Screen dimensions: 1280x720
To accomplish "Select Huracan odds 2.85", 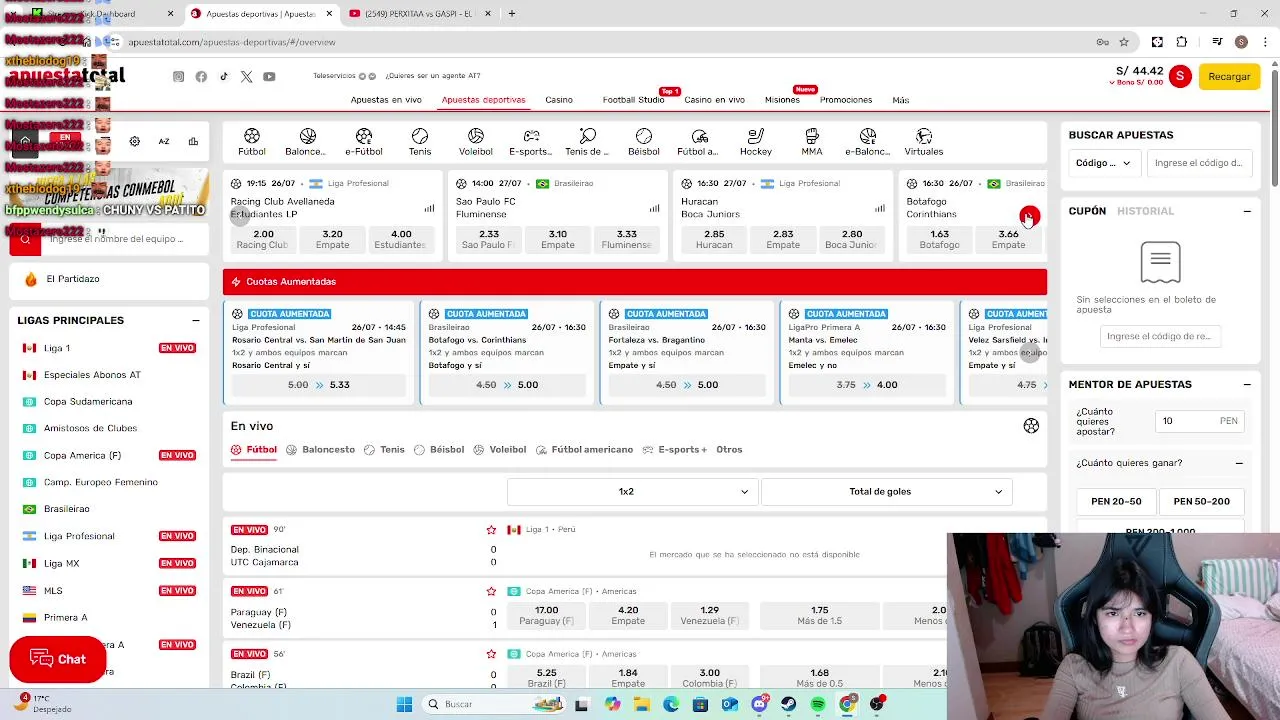I will (x=714, y=239).
